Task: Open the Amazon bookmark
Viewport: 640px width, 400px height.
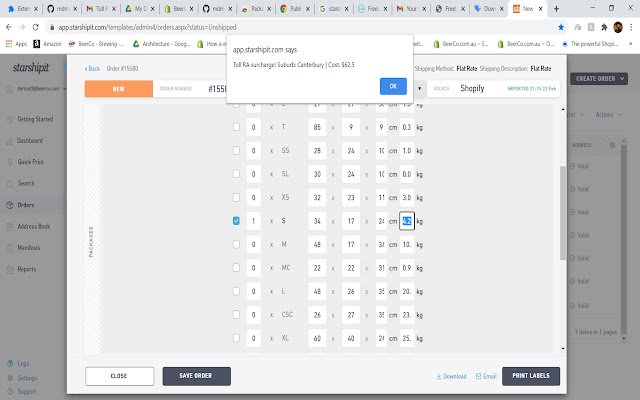Action: (47, 44)
